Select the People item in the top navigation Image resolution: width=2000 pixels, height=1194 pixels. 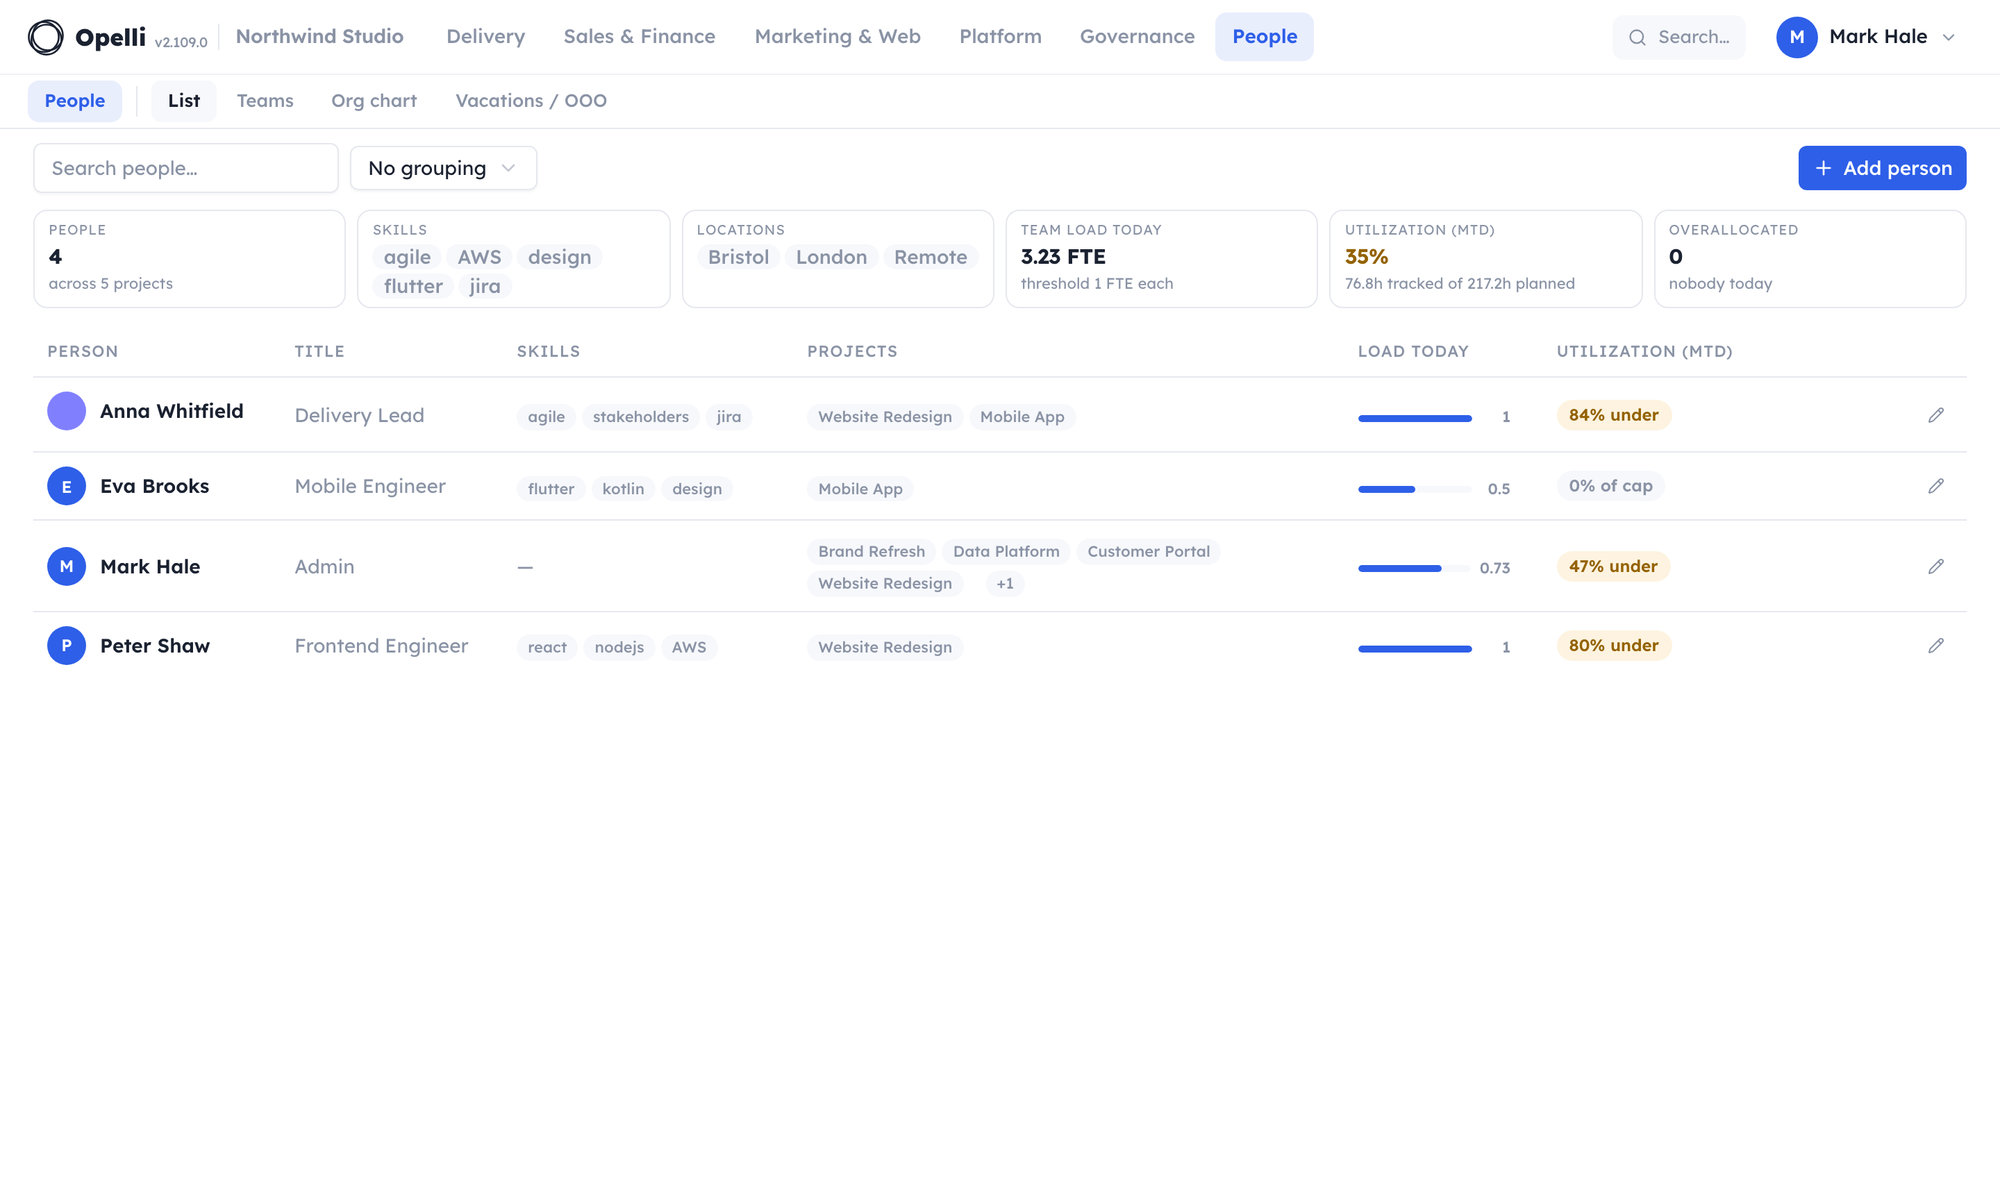(1265, 37)
